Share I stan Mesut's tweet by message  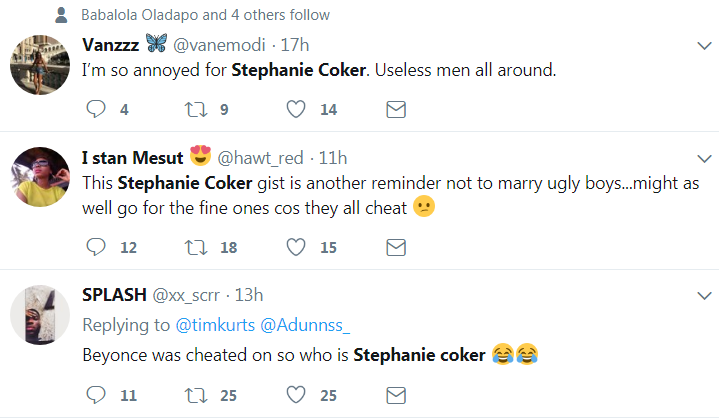(x=395, y=247)
